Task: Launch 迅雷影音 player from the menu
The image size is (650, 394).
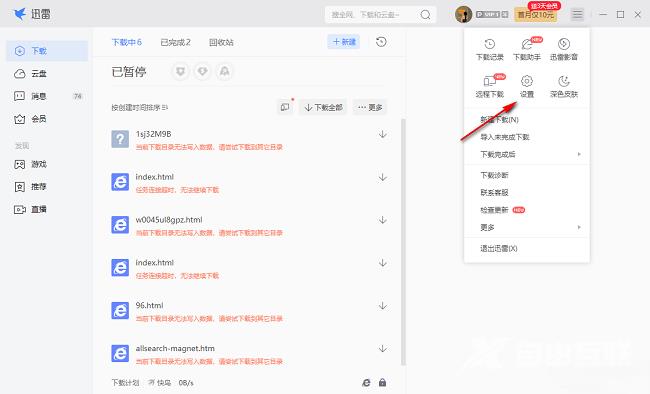Action: coord(563,49)
